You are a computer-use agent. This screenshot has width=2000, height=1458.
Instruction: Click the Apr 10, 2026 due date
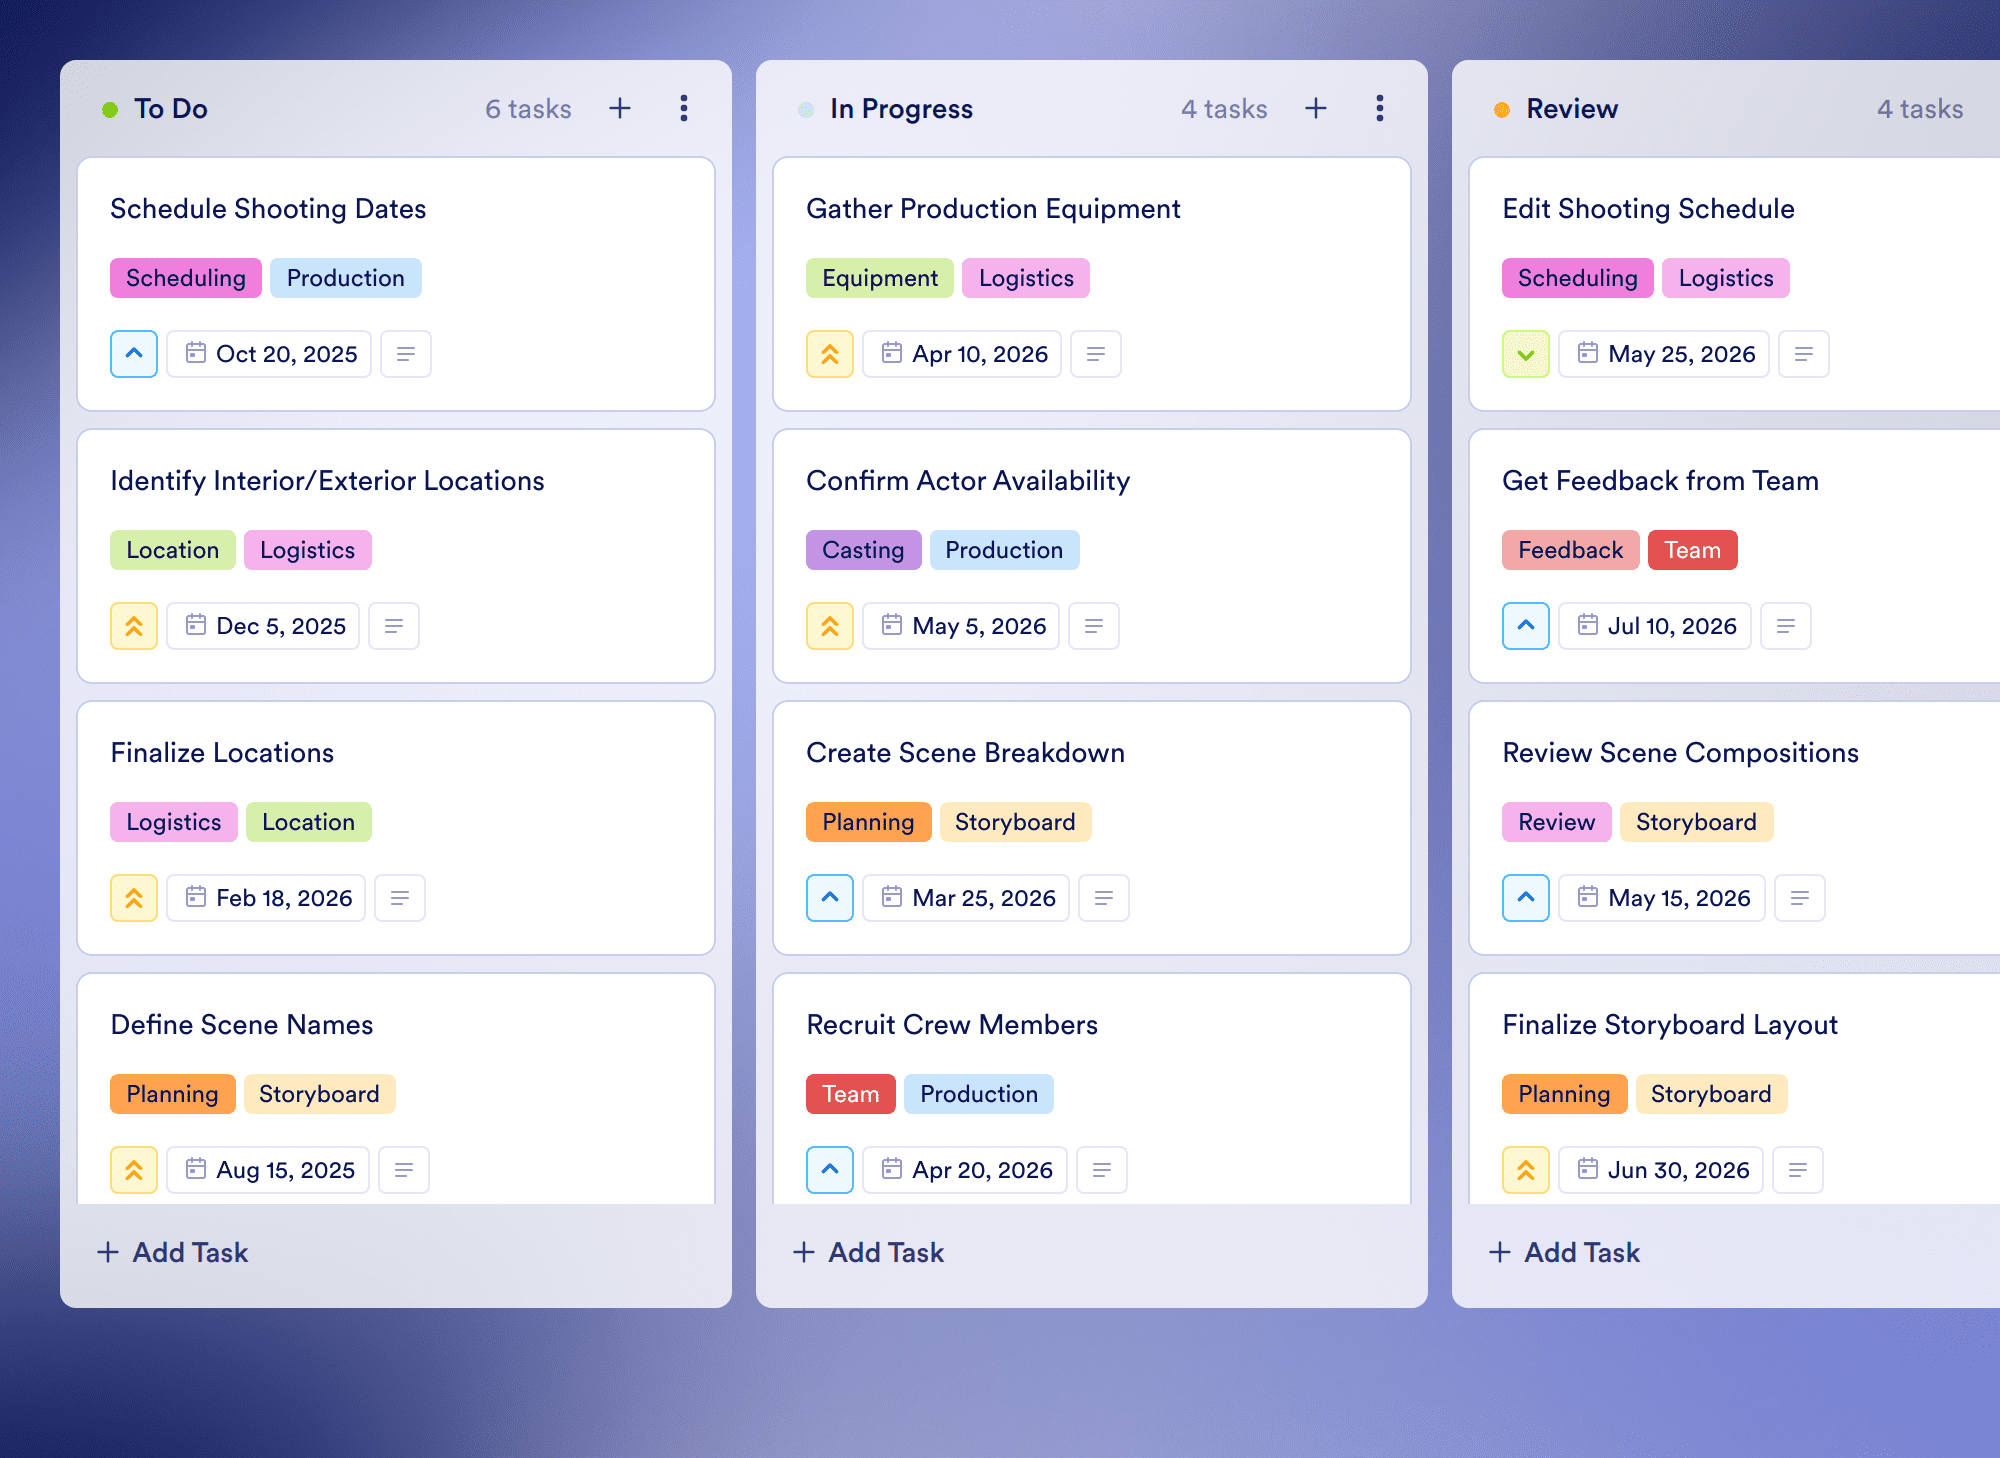(x=962, y=354)
